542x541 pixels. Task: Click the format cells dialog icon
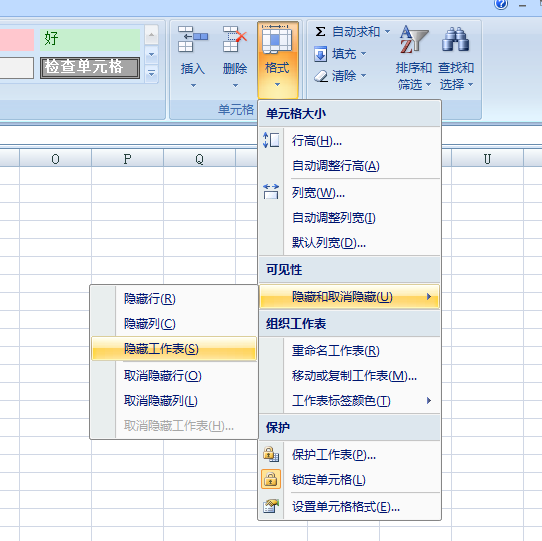pyautogui.click(x=271, y=507)
